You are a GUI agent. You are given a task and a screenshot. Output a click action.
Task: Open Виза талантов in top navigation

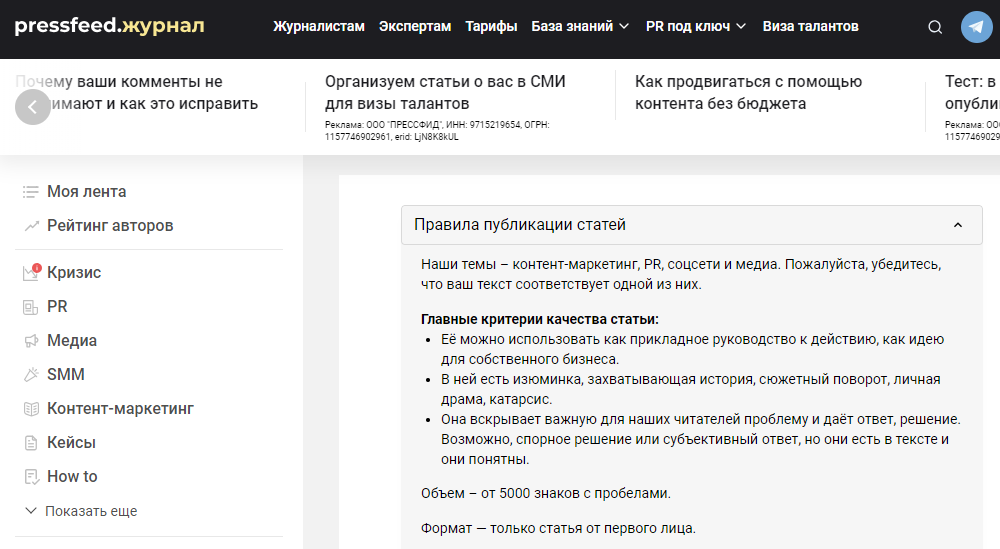click(x=810, y=27)
